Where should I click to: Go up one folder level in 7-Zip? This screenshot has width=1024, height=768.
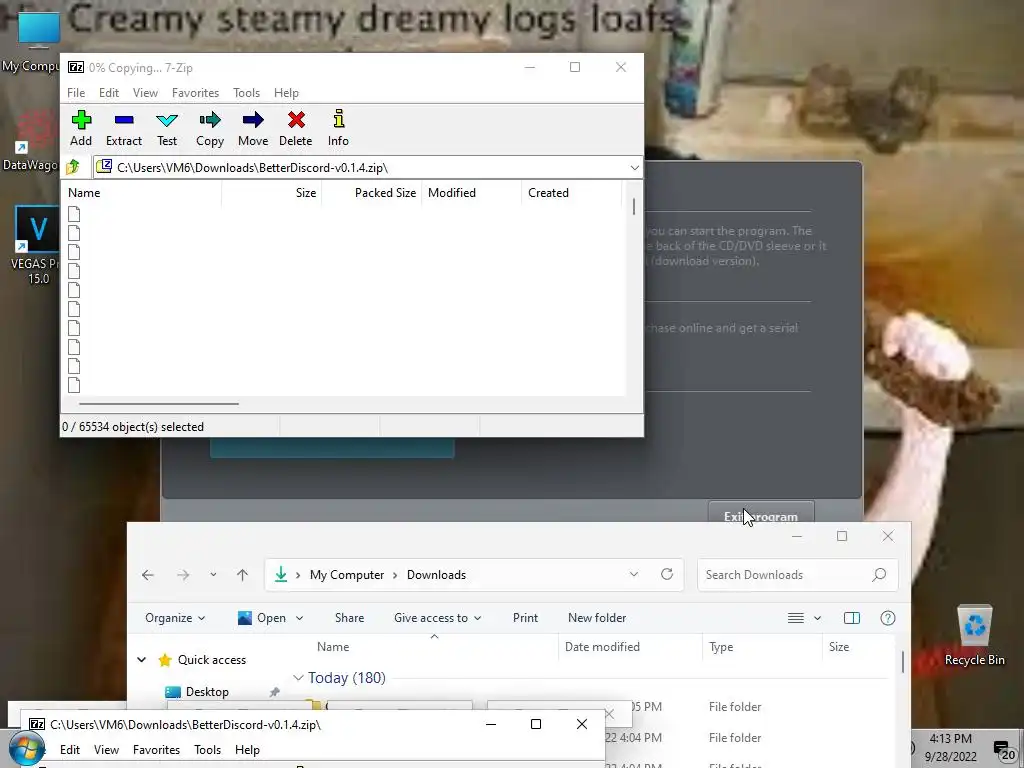[73, 167]
